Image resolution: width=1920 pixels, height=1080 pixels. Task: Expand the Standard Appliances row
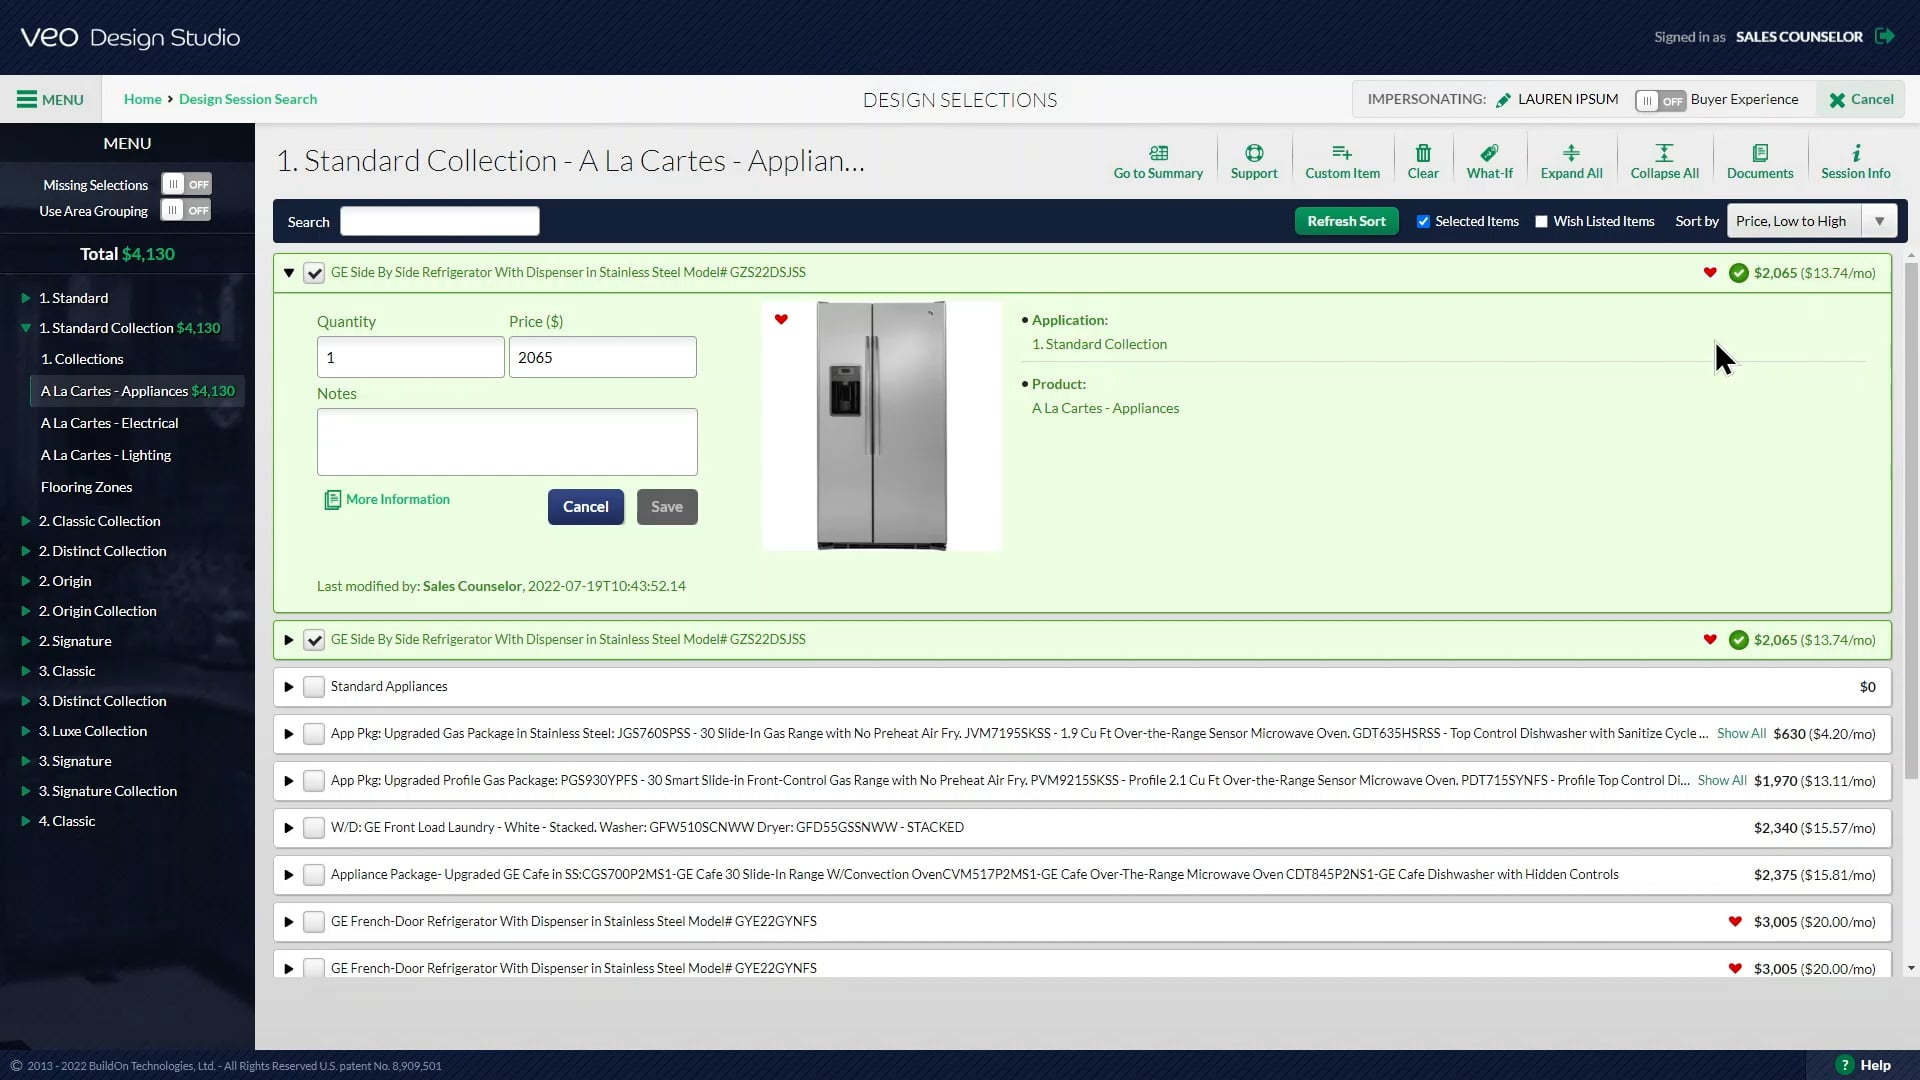point(289,686)
